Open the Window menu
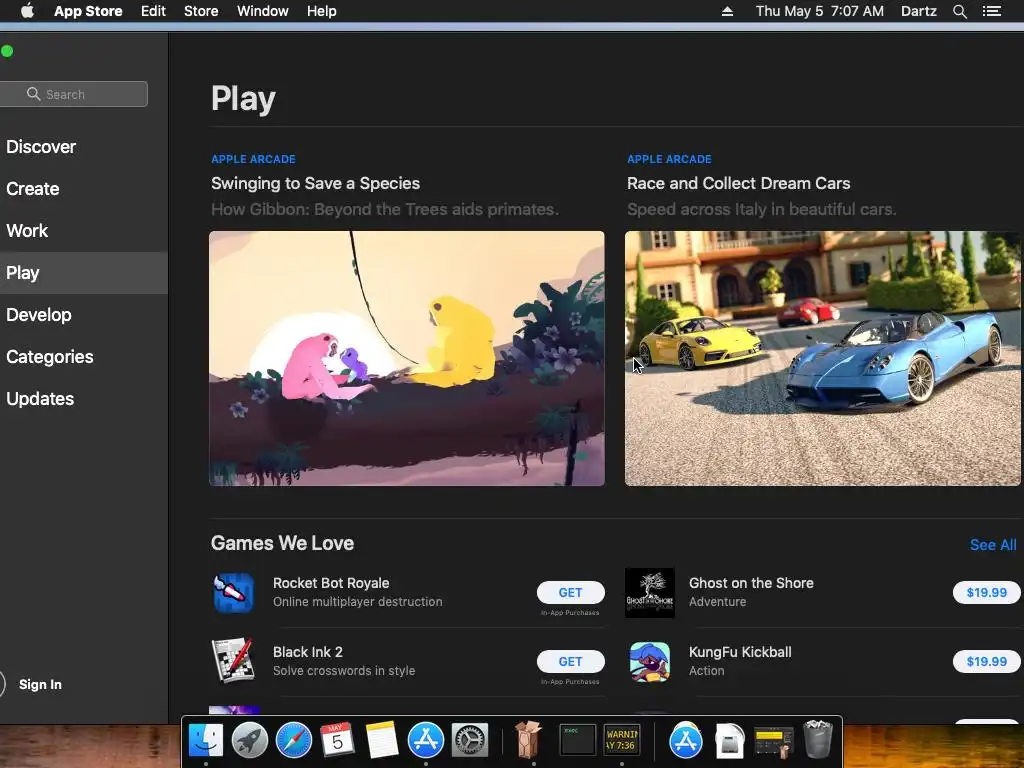Image resolution: width=1024 pixels, height=768 pixels. point(263,11)
